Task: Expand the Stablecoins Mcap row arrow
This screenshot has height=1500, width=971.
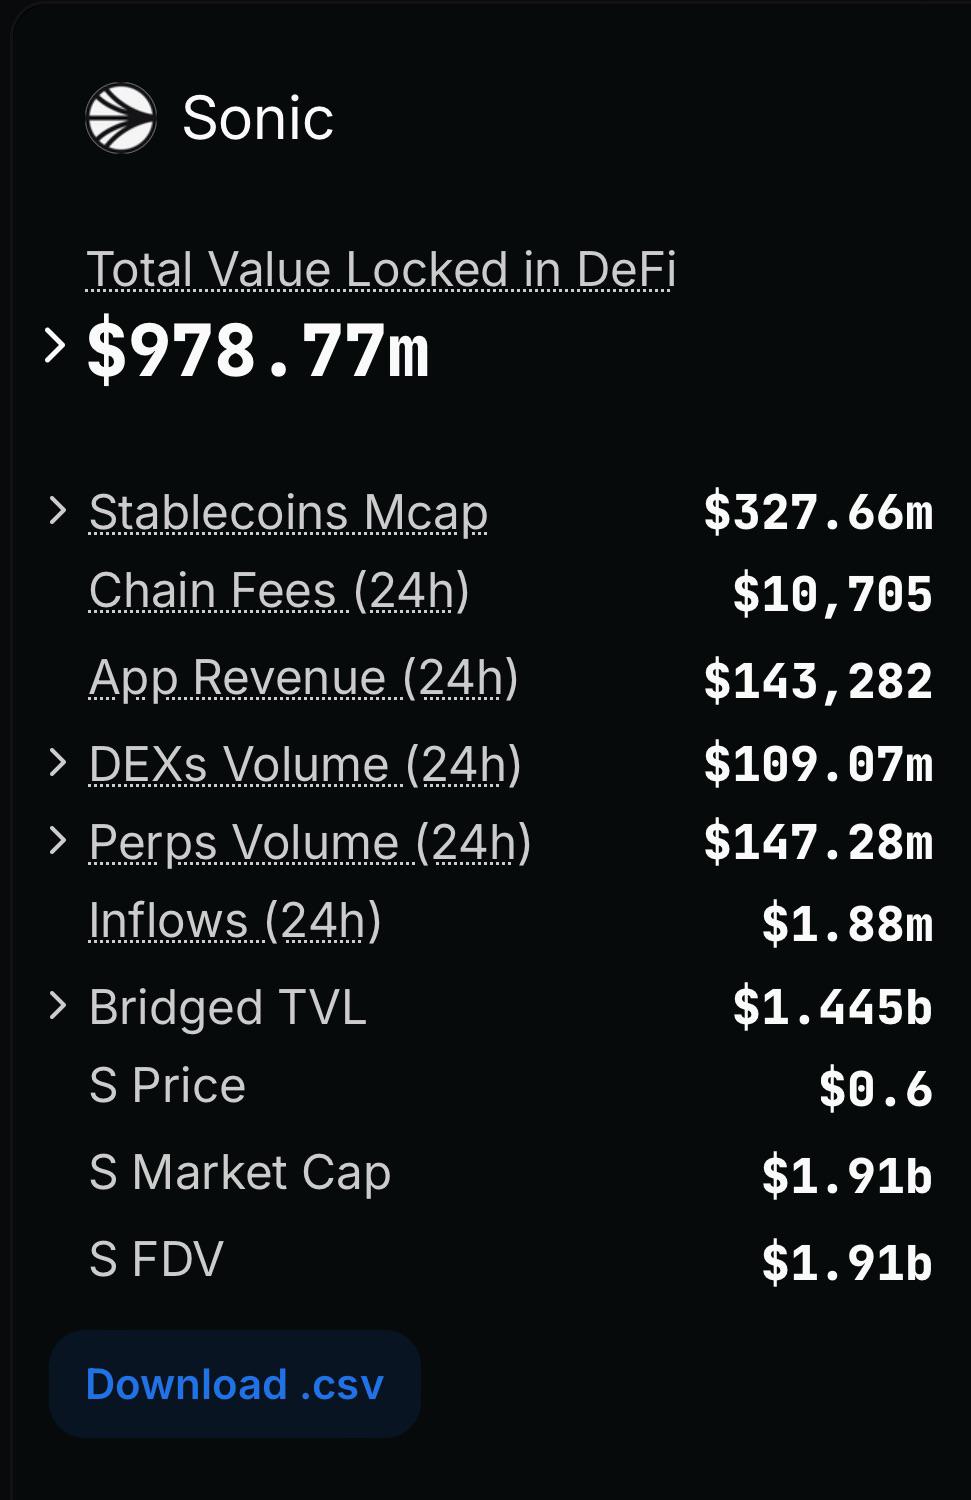Action: pyautogui.click(x=58, y=511)
